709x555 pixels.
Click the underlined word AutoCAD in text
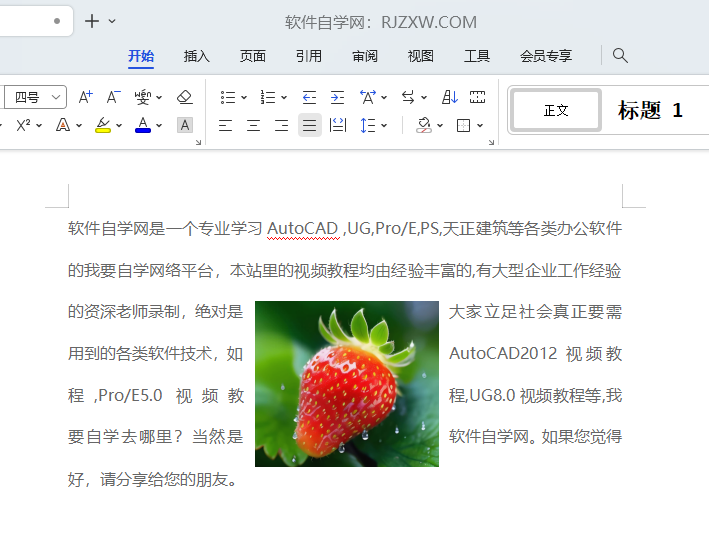tap(303, 229)
